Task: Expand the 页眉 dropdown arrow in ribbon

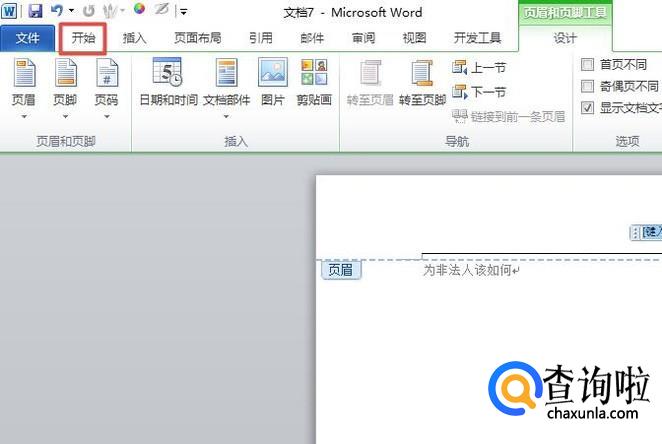Action: pyautogui.click(x=24, y=116)
